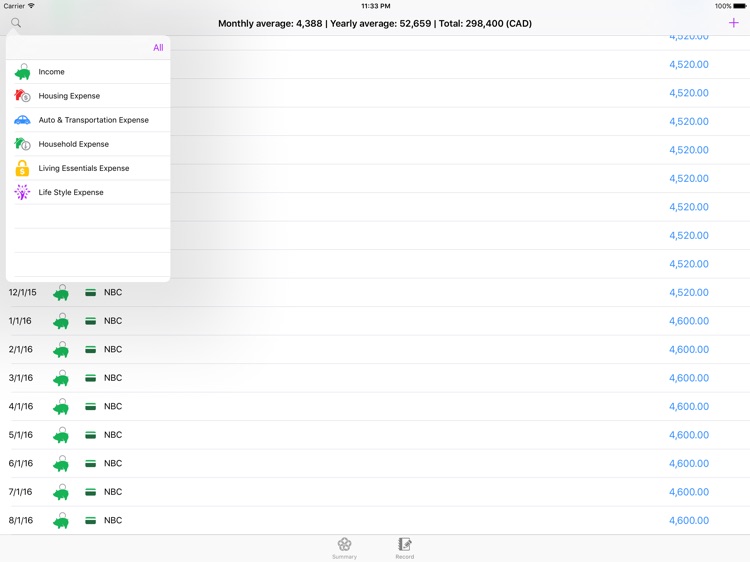Select the 7/1/16 date text

point(20,492)
